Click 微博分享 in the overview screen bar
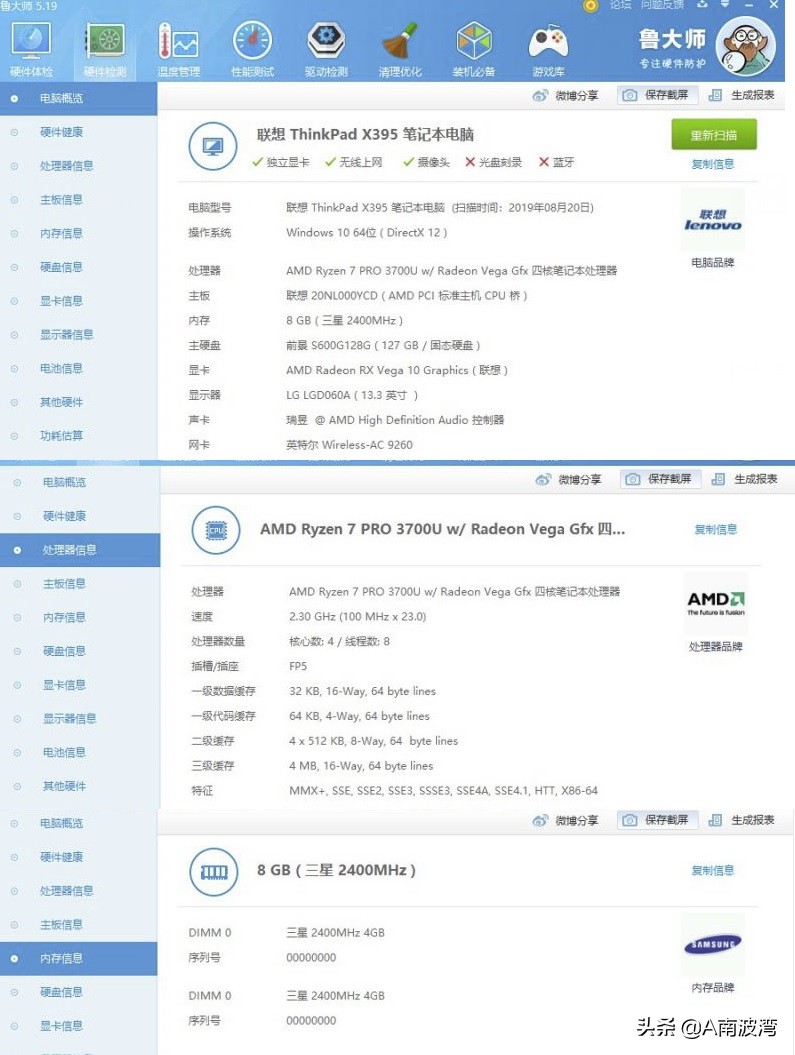The height and width of the screenshot is (1055, 795). coord(566,96)
